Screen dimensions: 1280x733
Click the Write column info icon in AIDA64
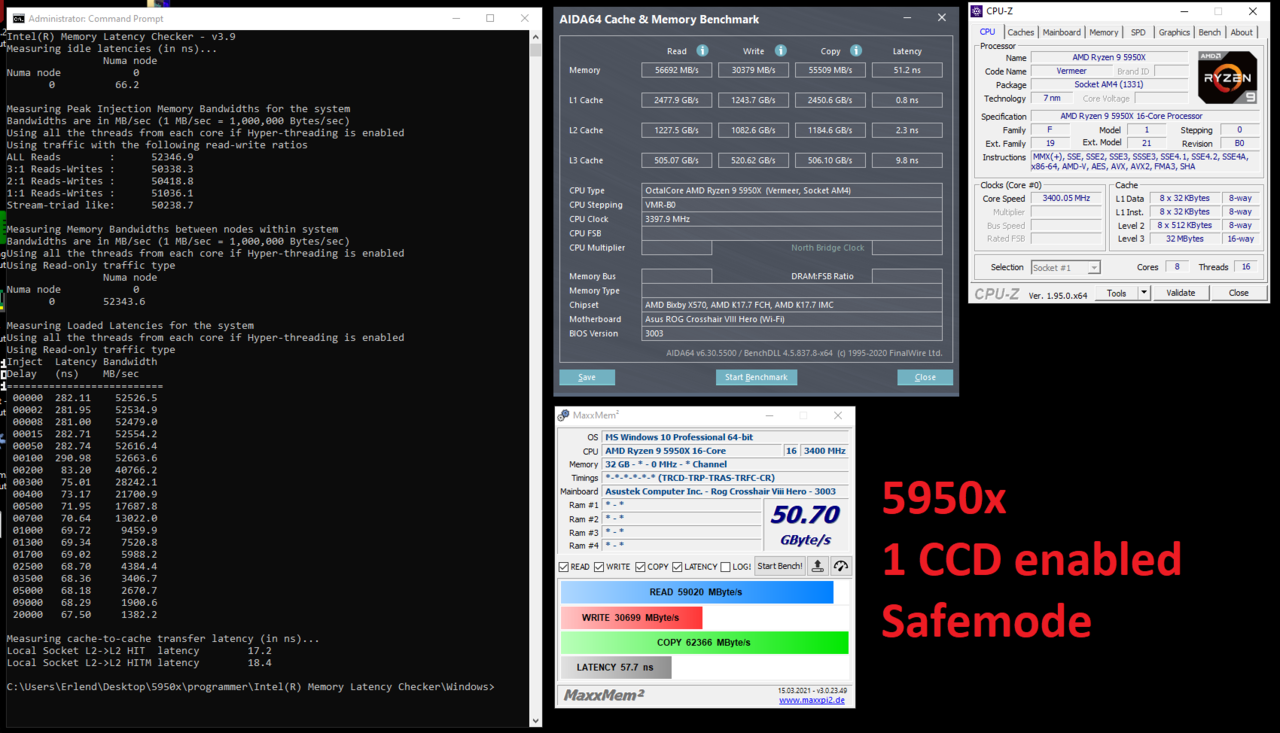780,51
